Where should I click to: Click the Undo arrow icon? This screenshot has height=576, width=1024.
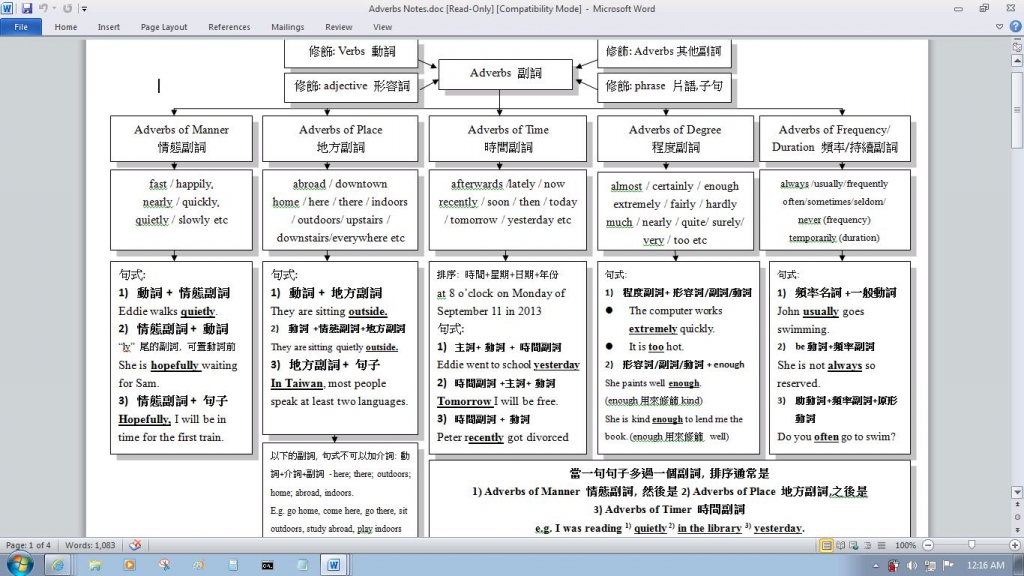[x=45, y=9]
